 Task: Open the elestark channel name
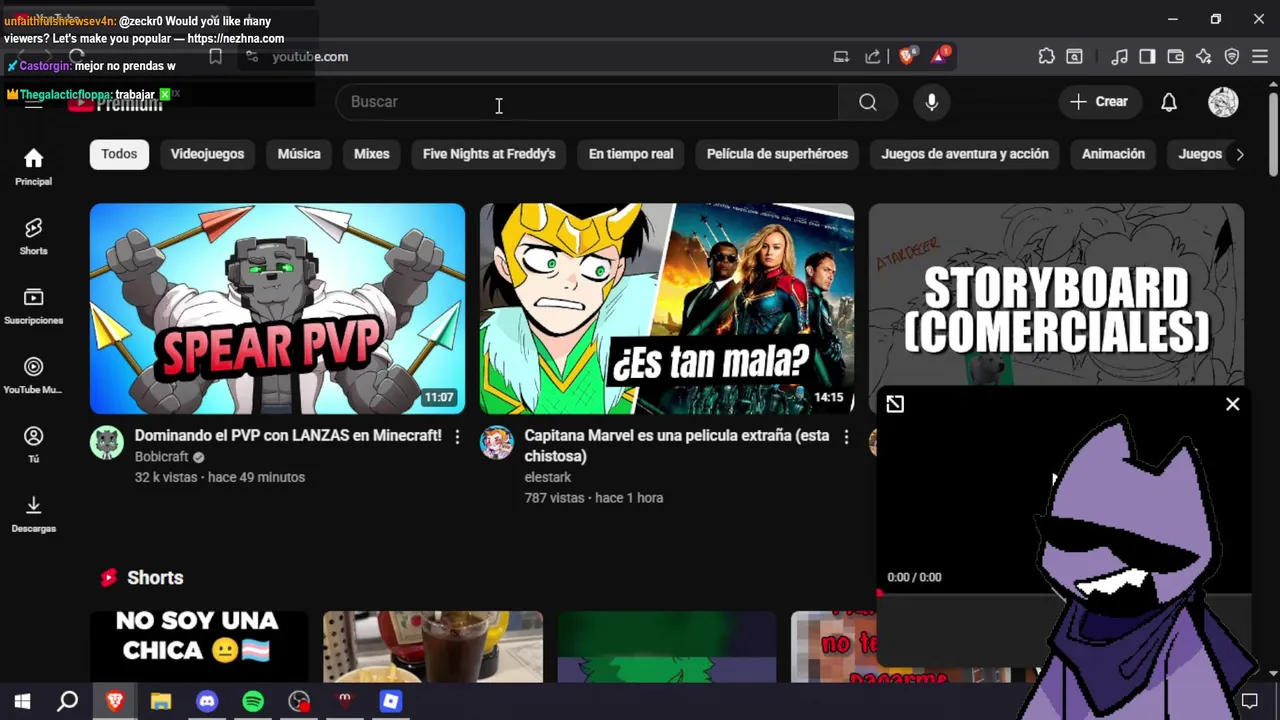click(x=548, y=477)
